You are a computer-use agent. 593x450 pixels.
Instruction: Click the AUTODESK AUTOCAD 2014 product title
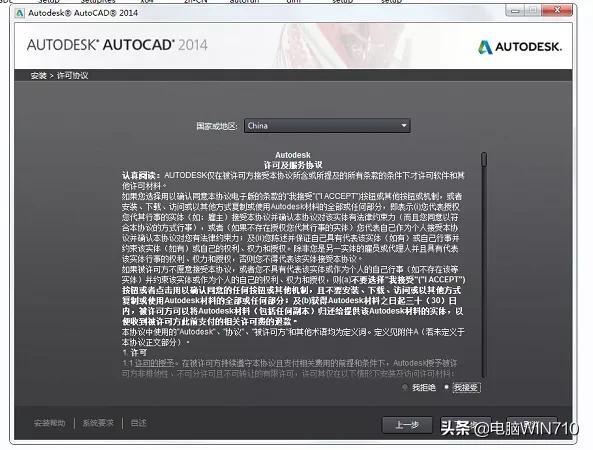tap(117, 45)
